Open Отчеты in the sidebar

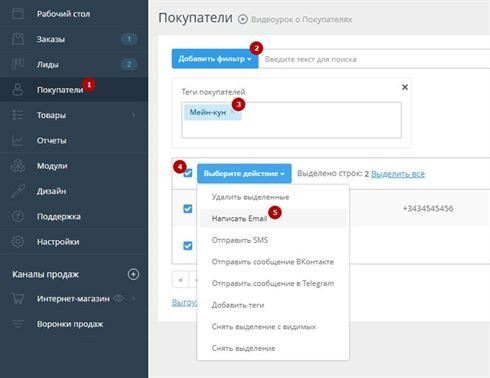[51, 141]
